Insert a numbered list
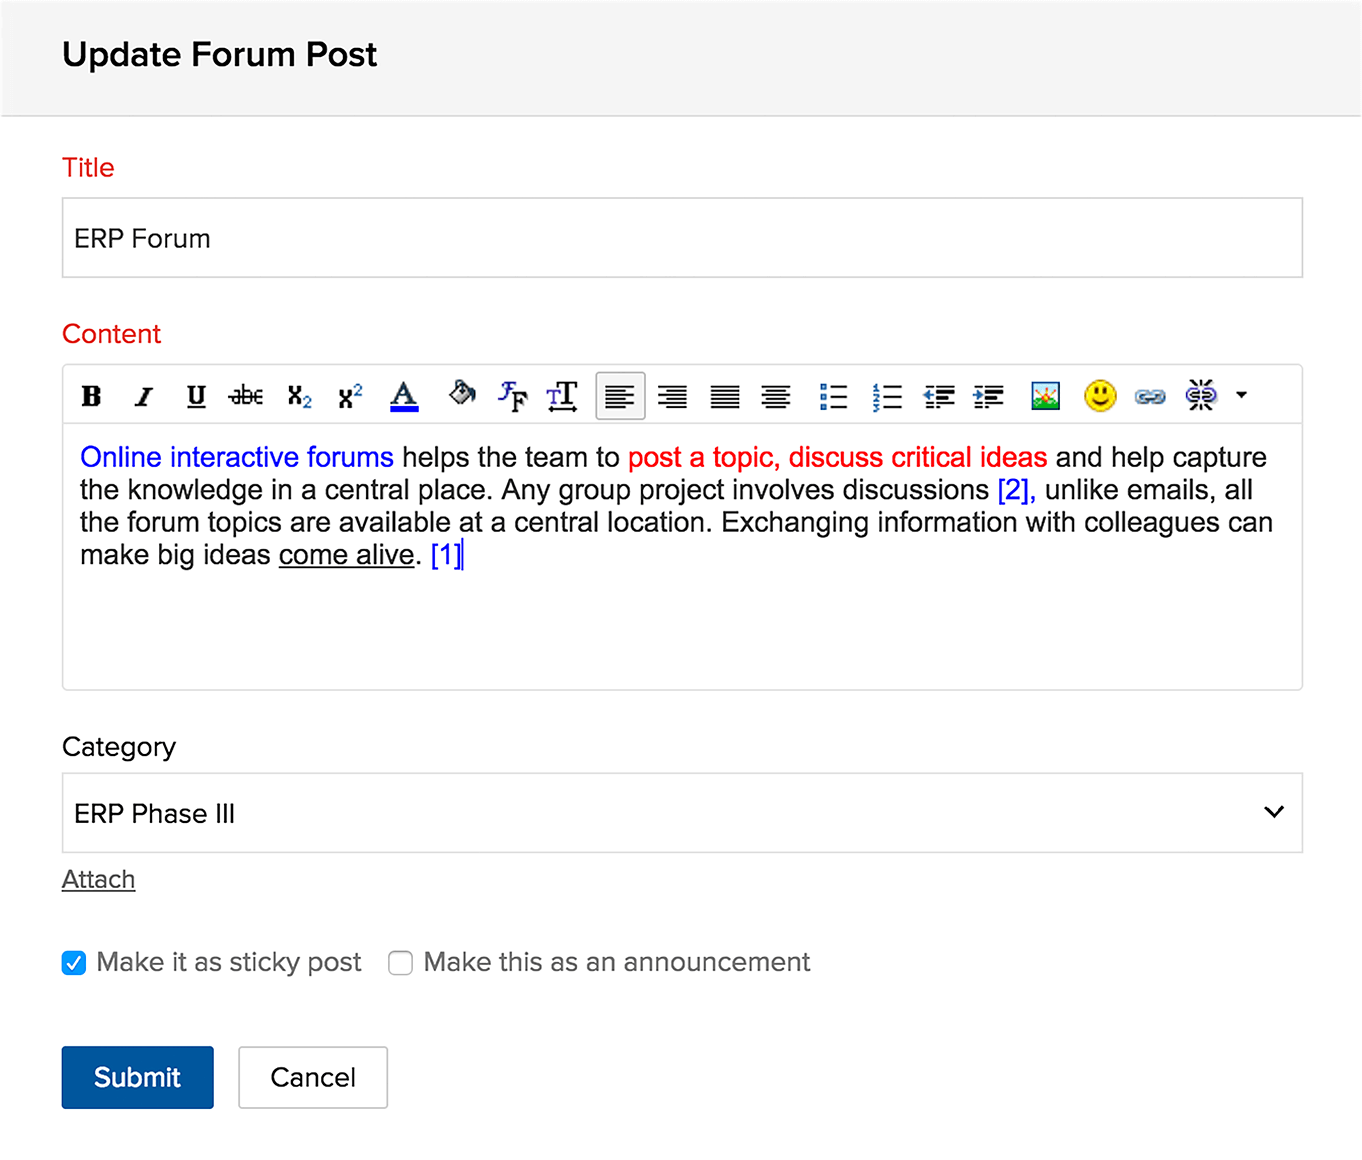 click(x=886, y=396)
